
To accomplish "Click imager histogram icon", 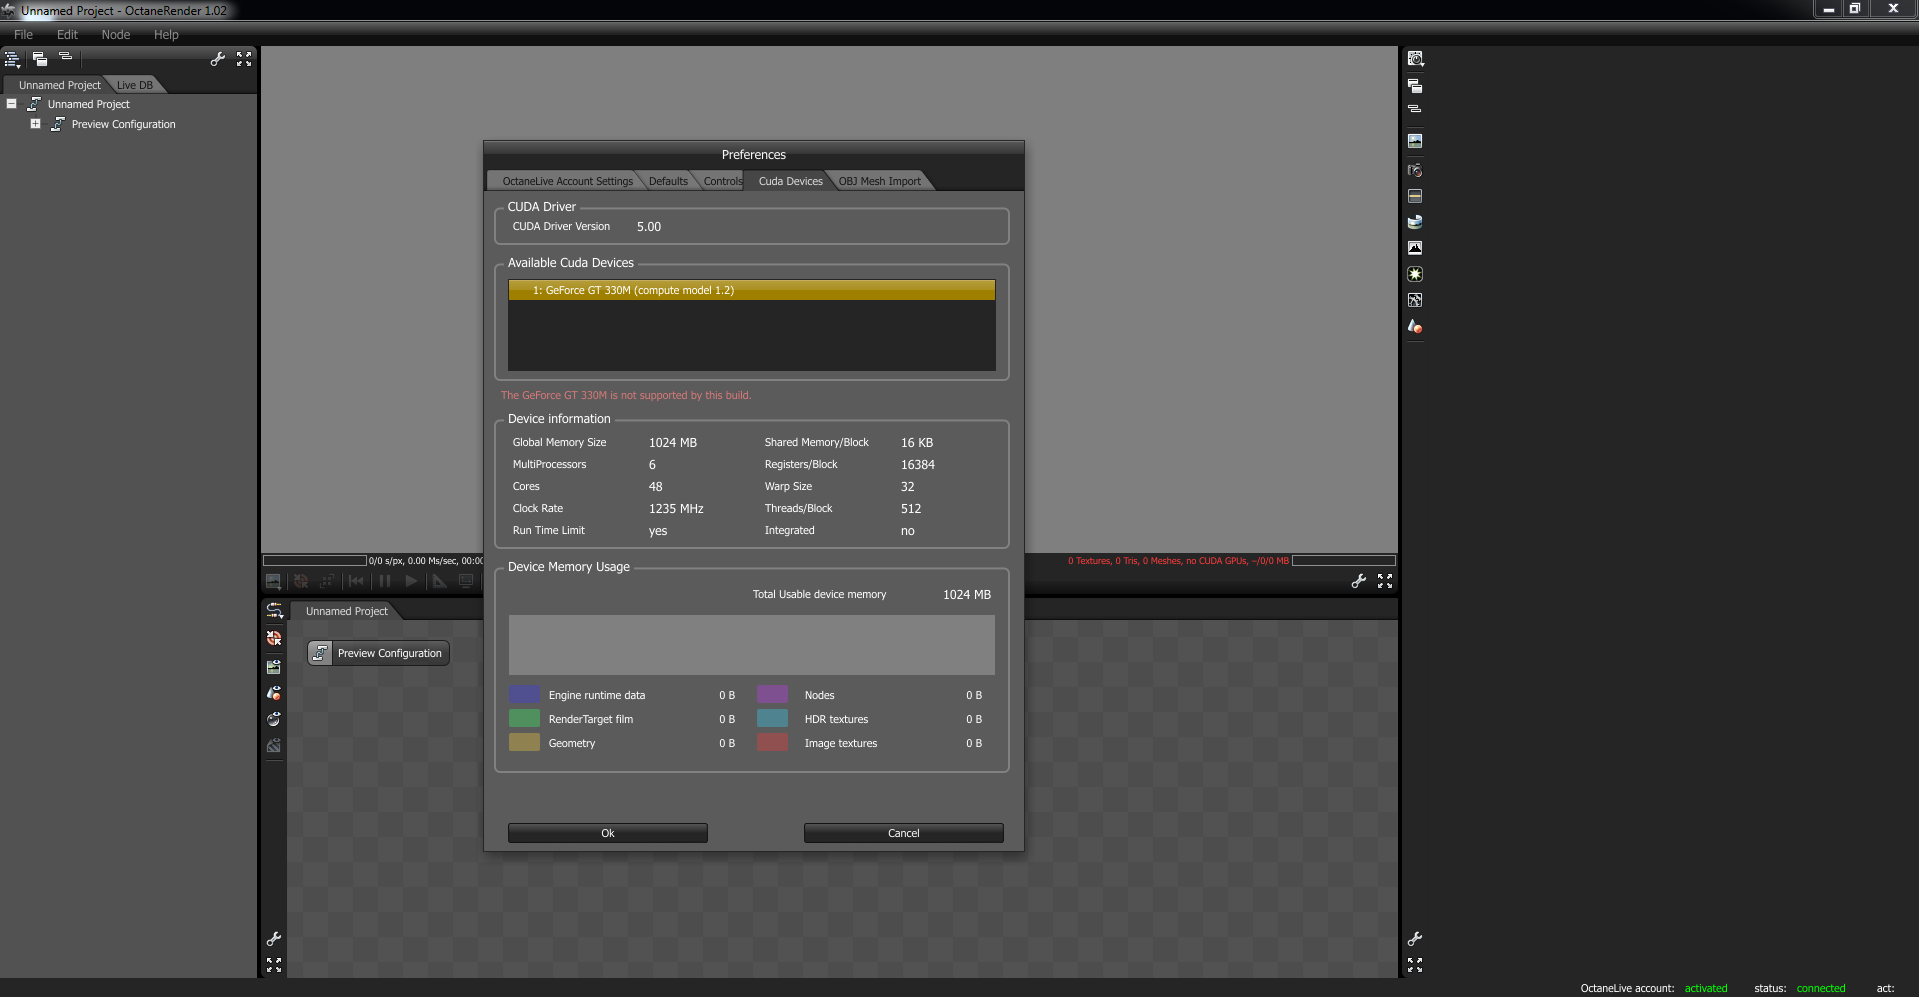I will tap(1415, 248).
